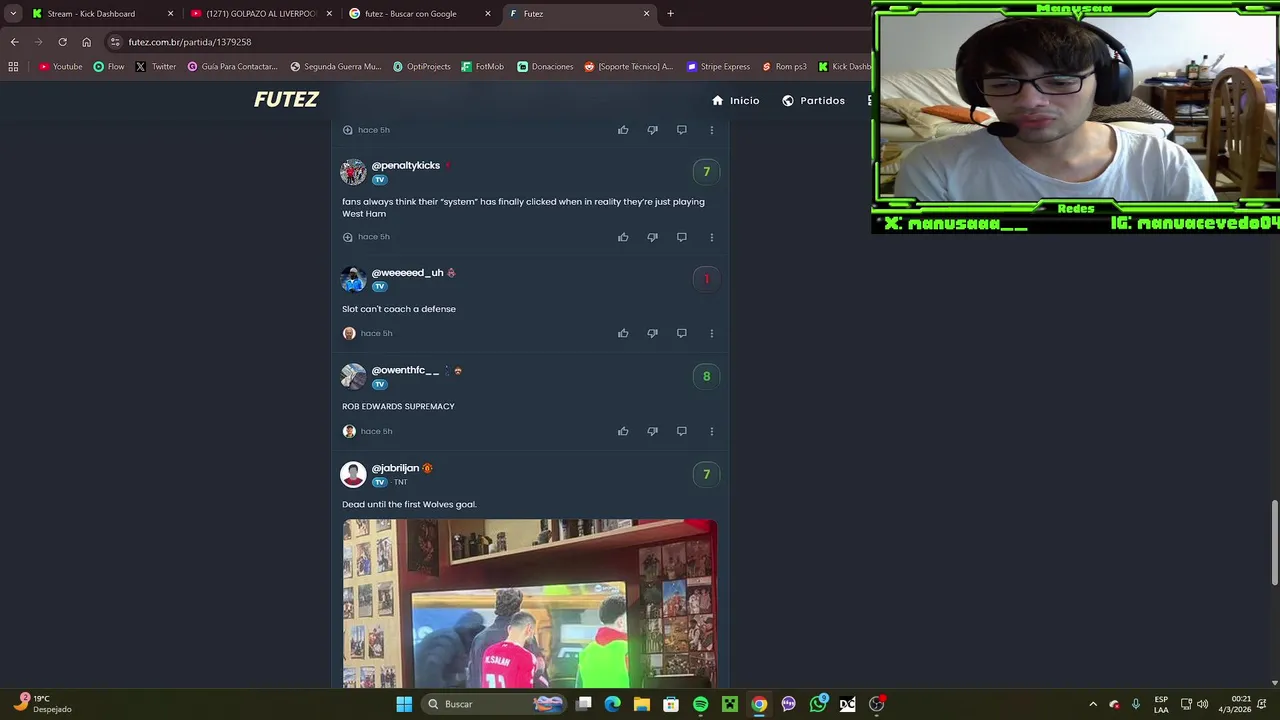The width and height of the screenshot is (1280, 720).
Task: Open the Windows Start menu
Action: click(404, 704)
